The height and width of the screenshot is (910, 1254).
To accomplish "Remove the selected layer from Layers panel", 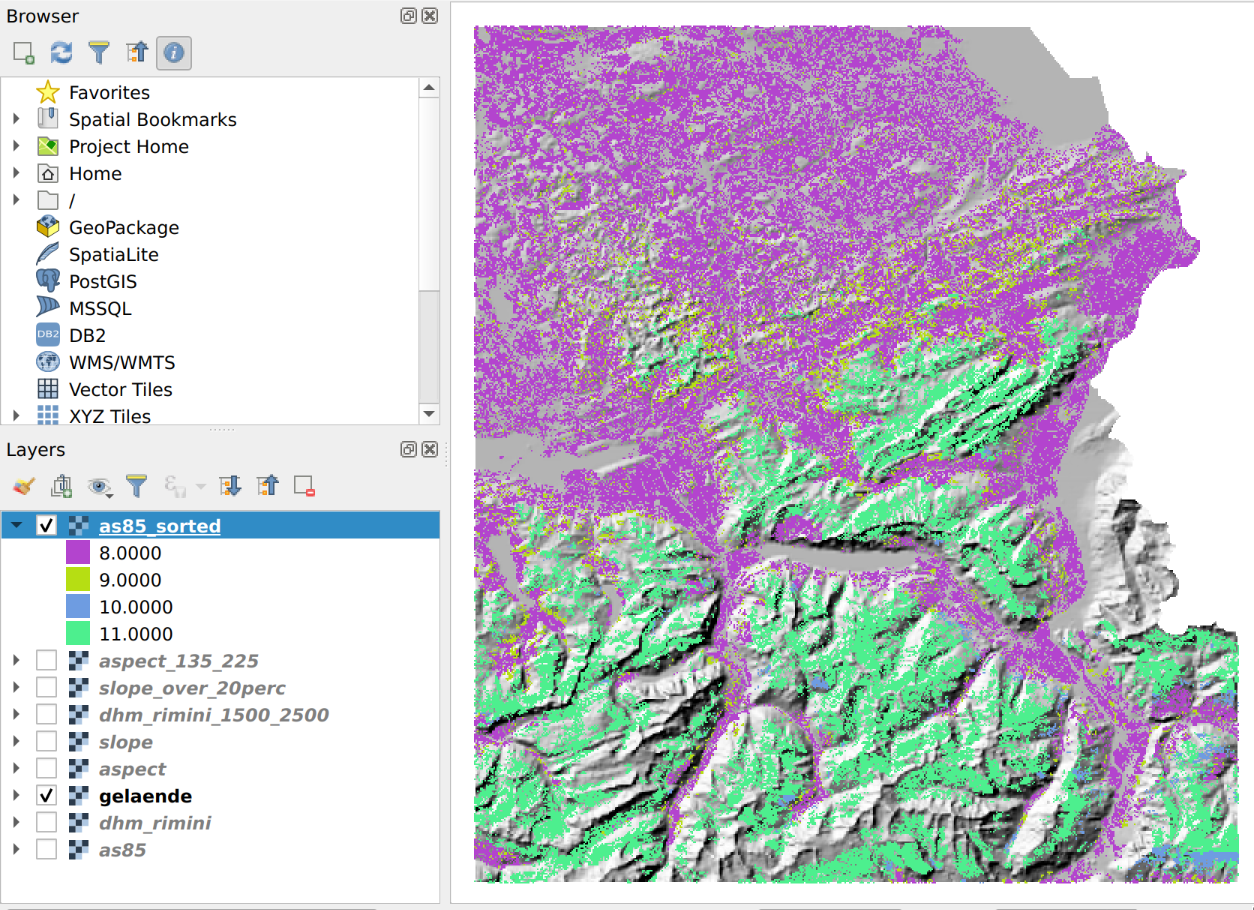I will pyautogui.click(x=305, y=487).
